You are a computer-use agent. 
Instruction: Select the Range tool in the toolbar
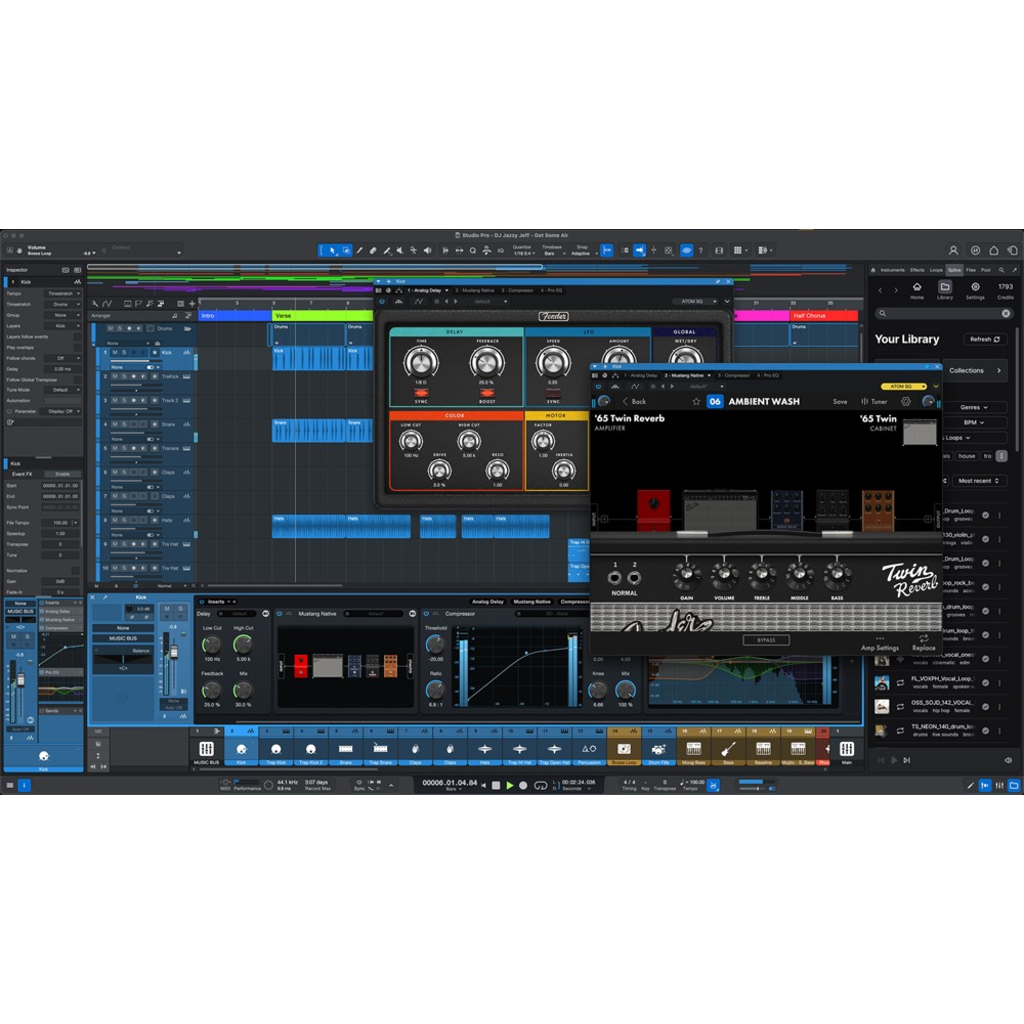[x=346, y=250]
